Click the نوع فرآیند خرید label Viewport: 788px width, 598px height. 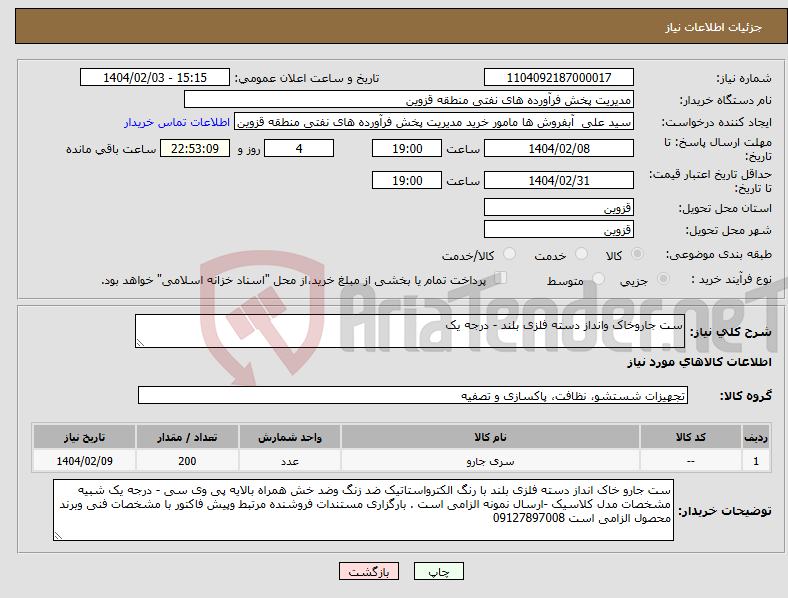tap(731, 279)
